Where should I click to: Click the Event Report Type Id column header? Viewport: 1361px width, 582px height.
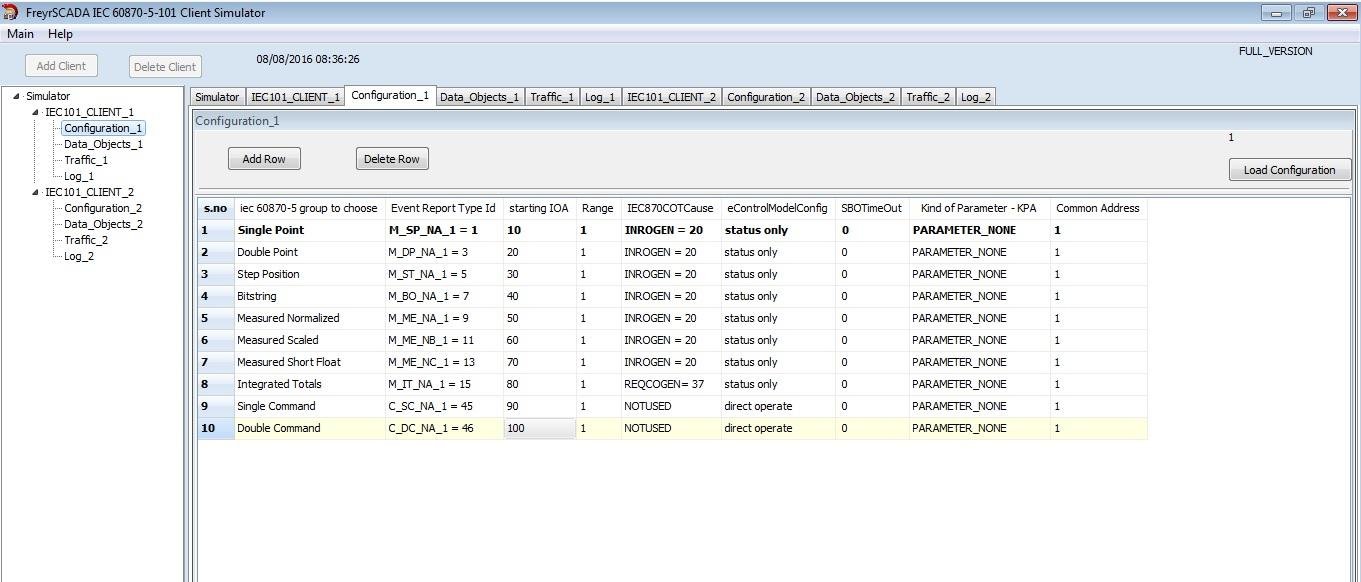coord(443,208)
